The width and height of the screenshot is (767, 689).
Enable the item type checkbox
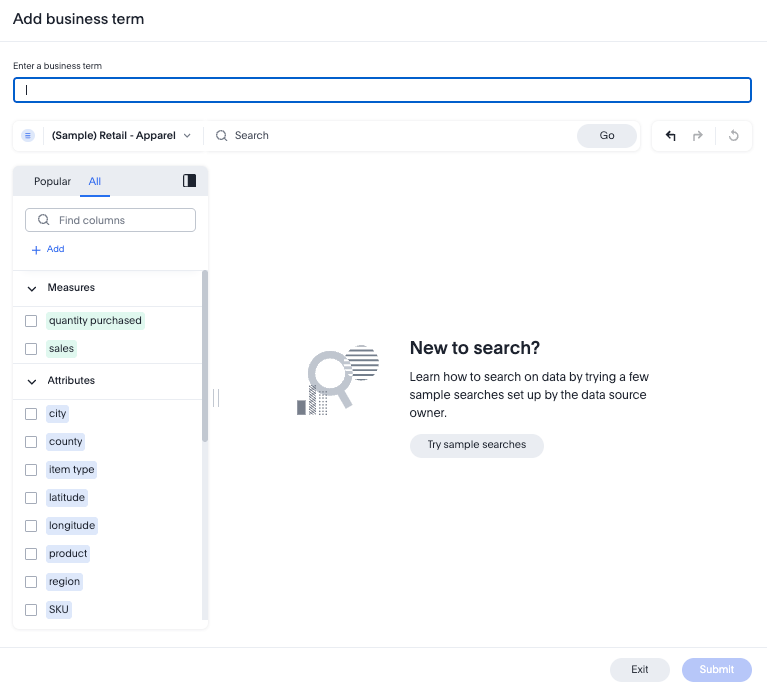(31, 470)
